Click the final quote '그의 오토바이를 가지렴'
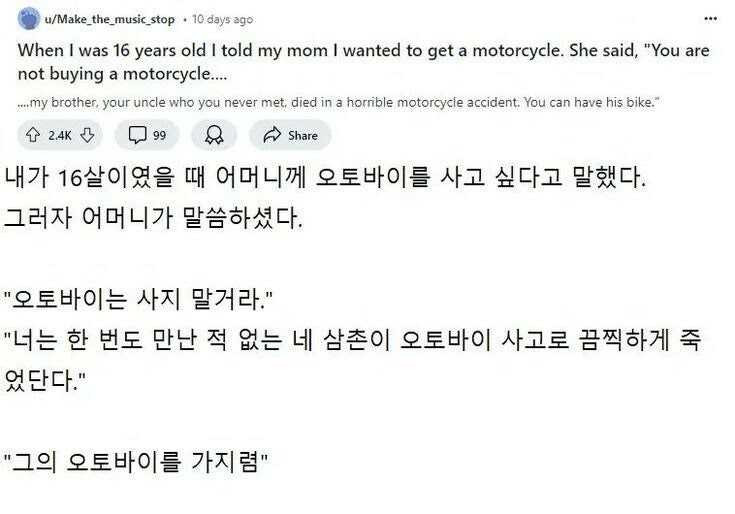Screen dimensions: 735x514 136,462
